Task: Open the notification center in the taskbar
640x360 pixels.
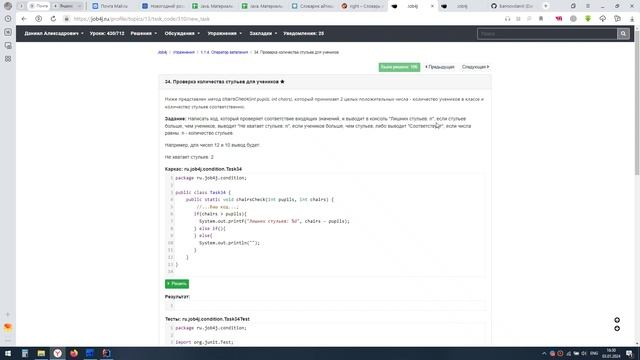Action: coord(629,353)
